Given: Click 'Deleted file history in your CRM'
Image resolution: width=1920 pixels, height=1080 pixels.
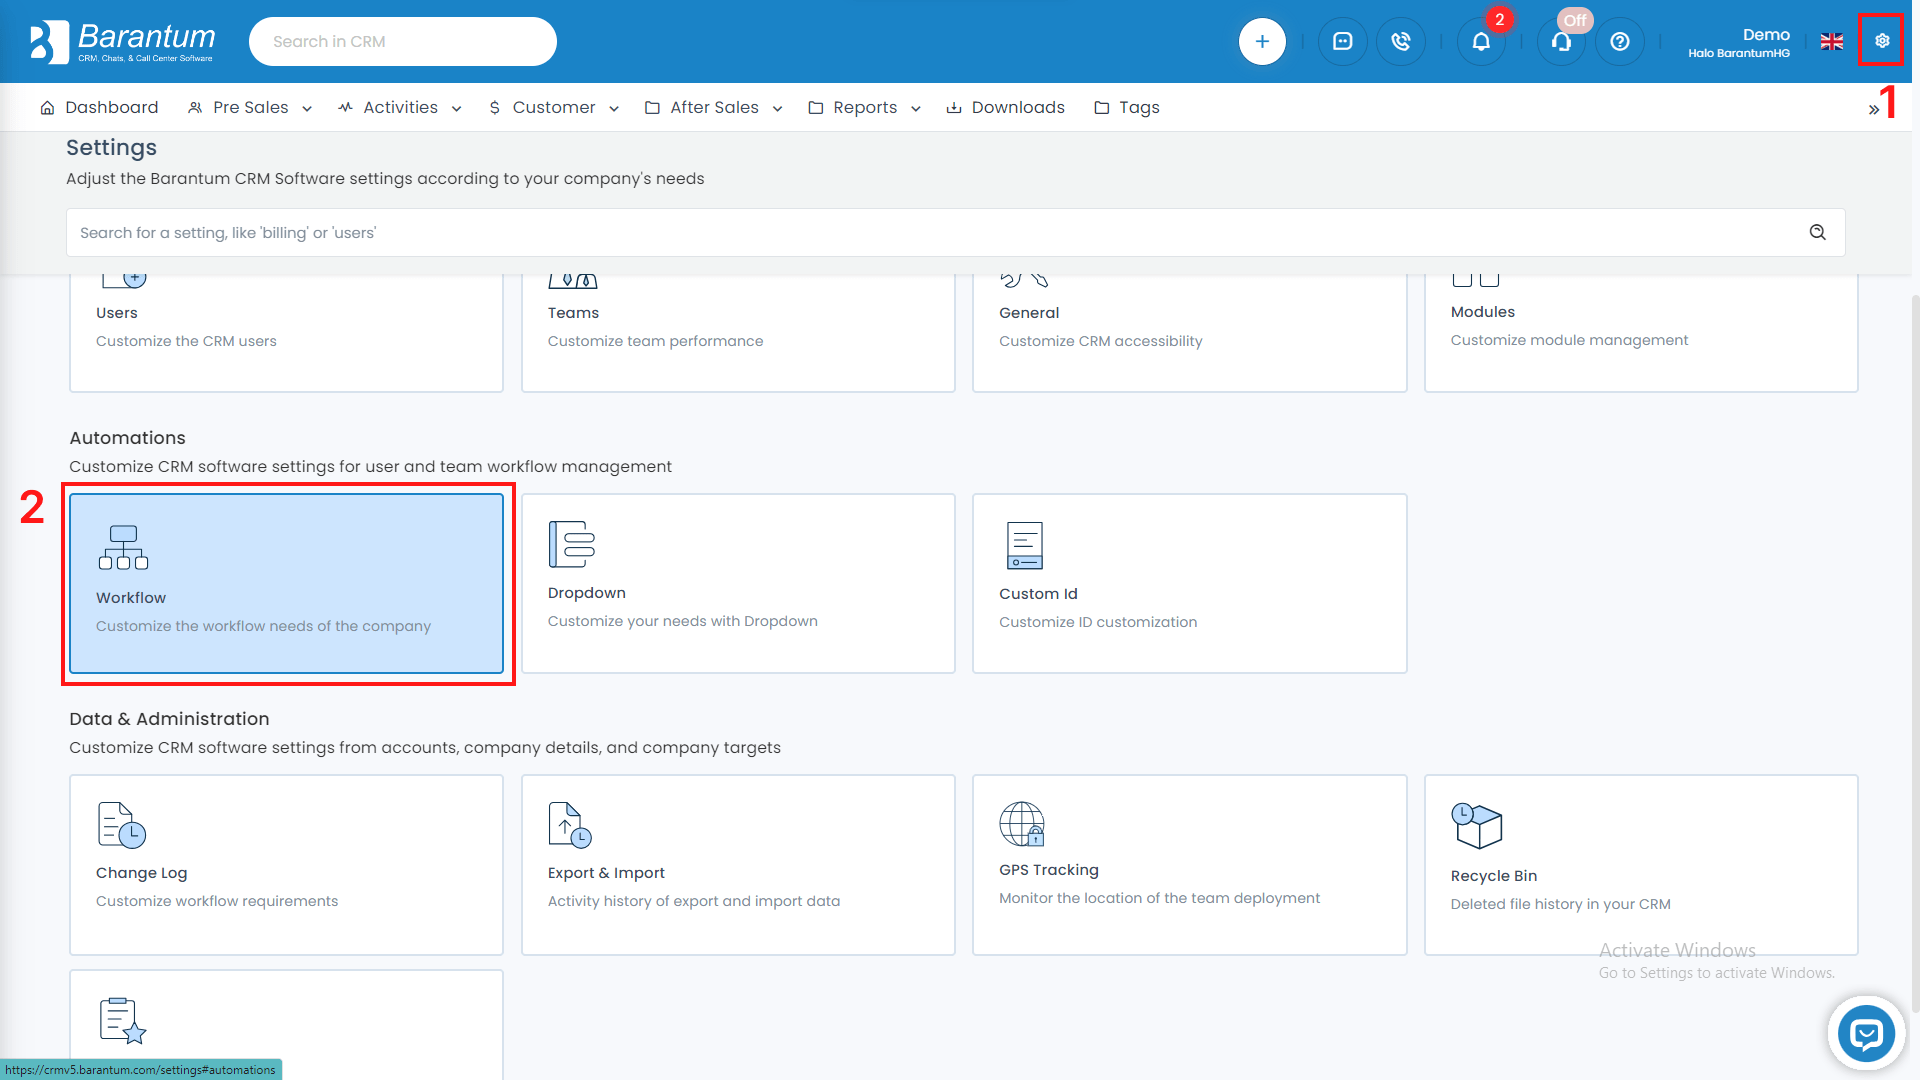Looking at the screenshot, I should coord(1560,904).
